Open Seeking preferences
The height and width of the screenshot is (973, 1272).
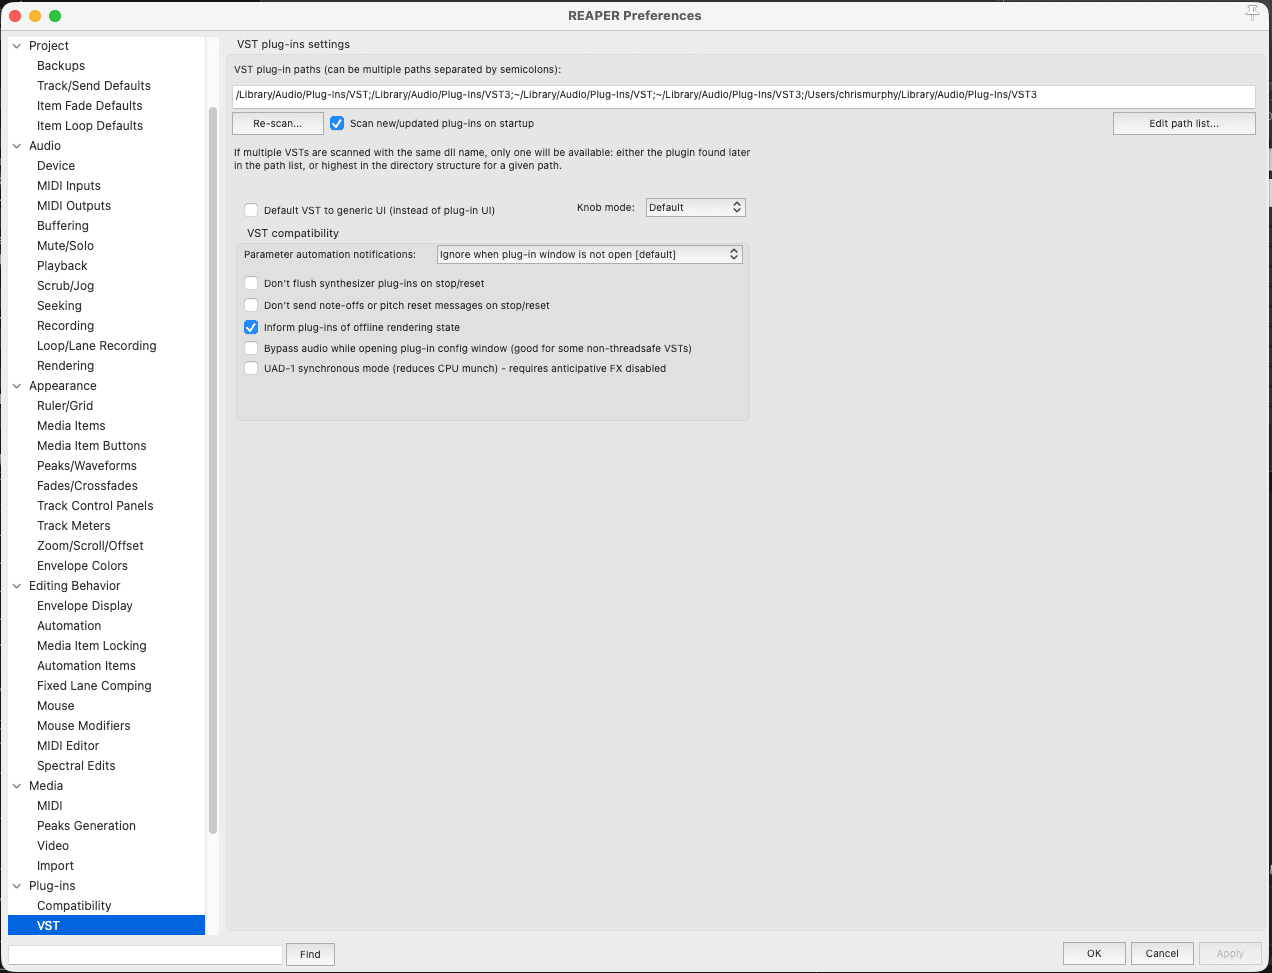click(x=59, y=306)
